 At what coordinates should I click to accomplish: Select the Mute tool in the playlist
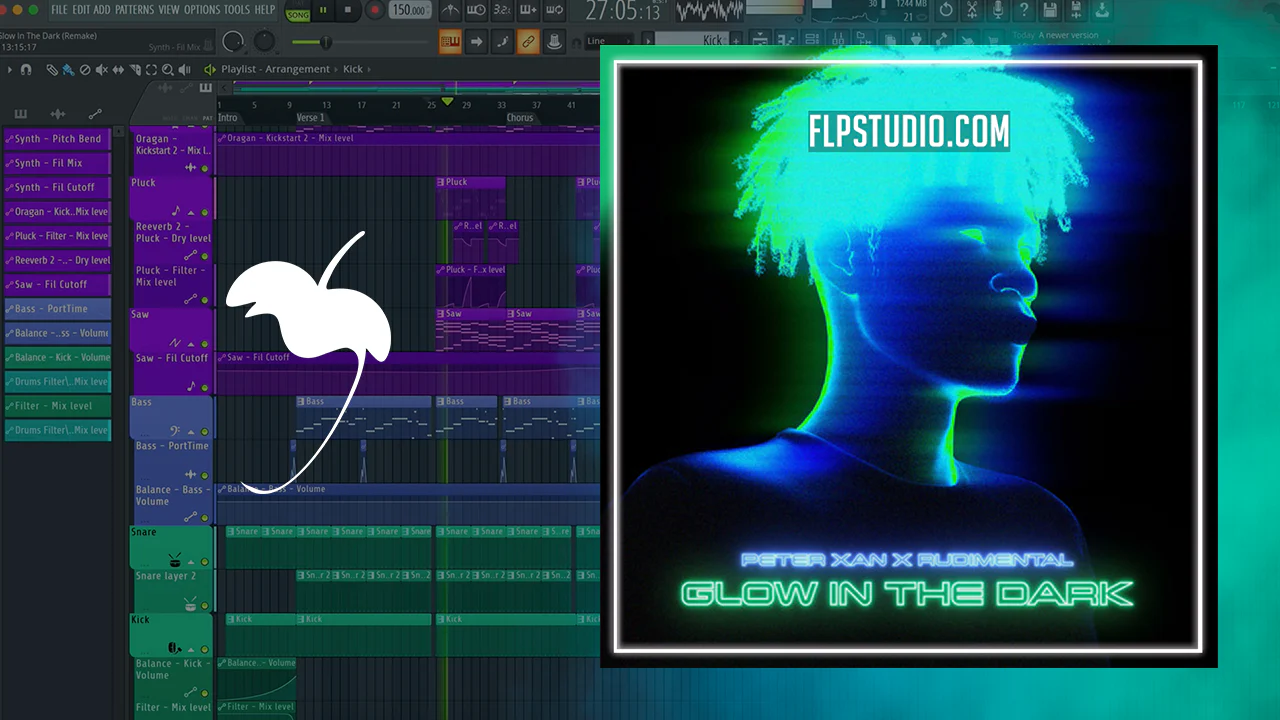[x=101, y=70]
